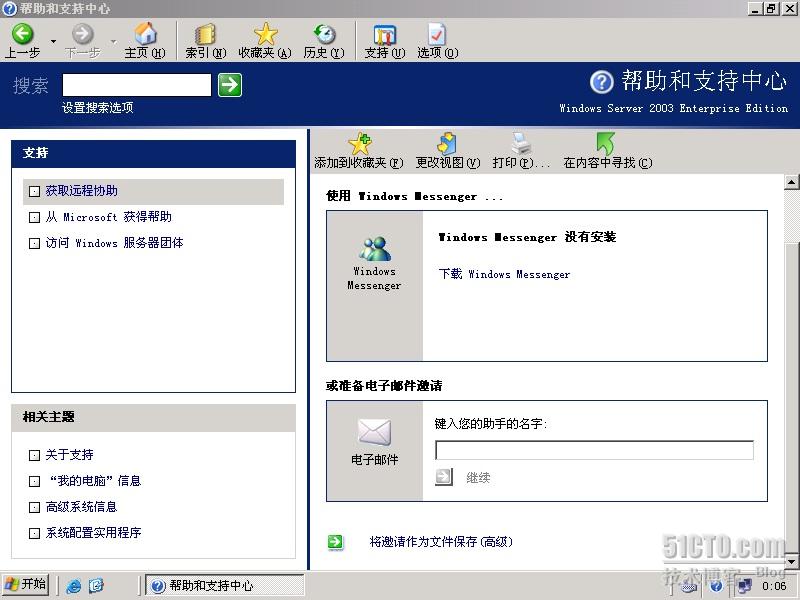Click the 支持 panel header
This screenshot has width=800, height=600.
coord(154,154)
